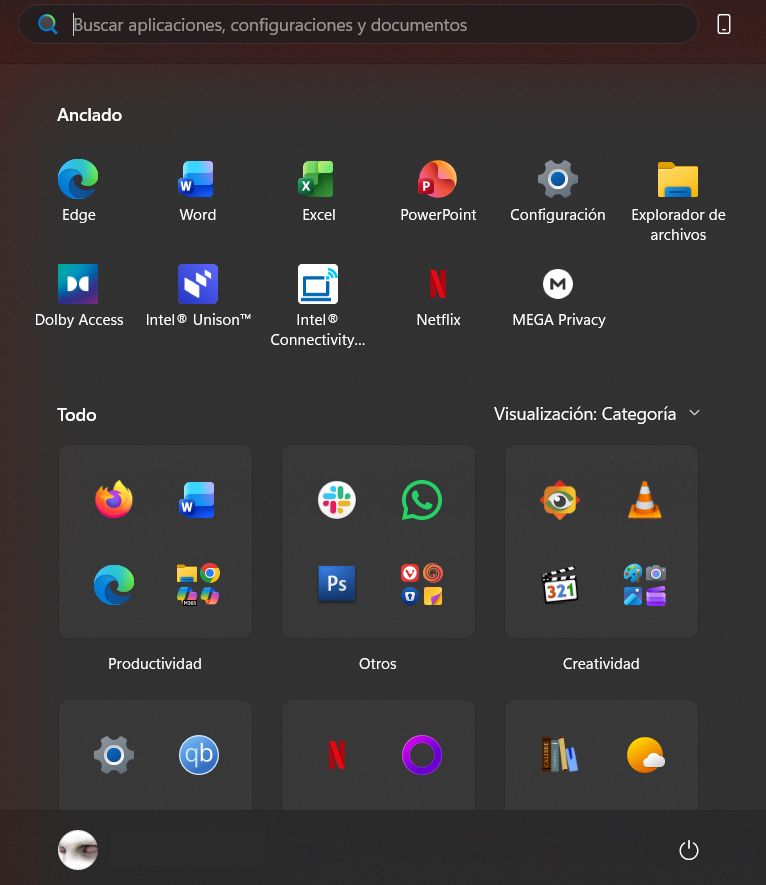Open MEGA Privacy app
The width and height of the screenshot is (766, 885).
tap(558, 296)
